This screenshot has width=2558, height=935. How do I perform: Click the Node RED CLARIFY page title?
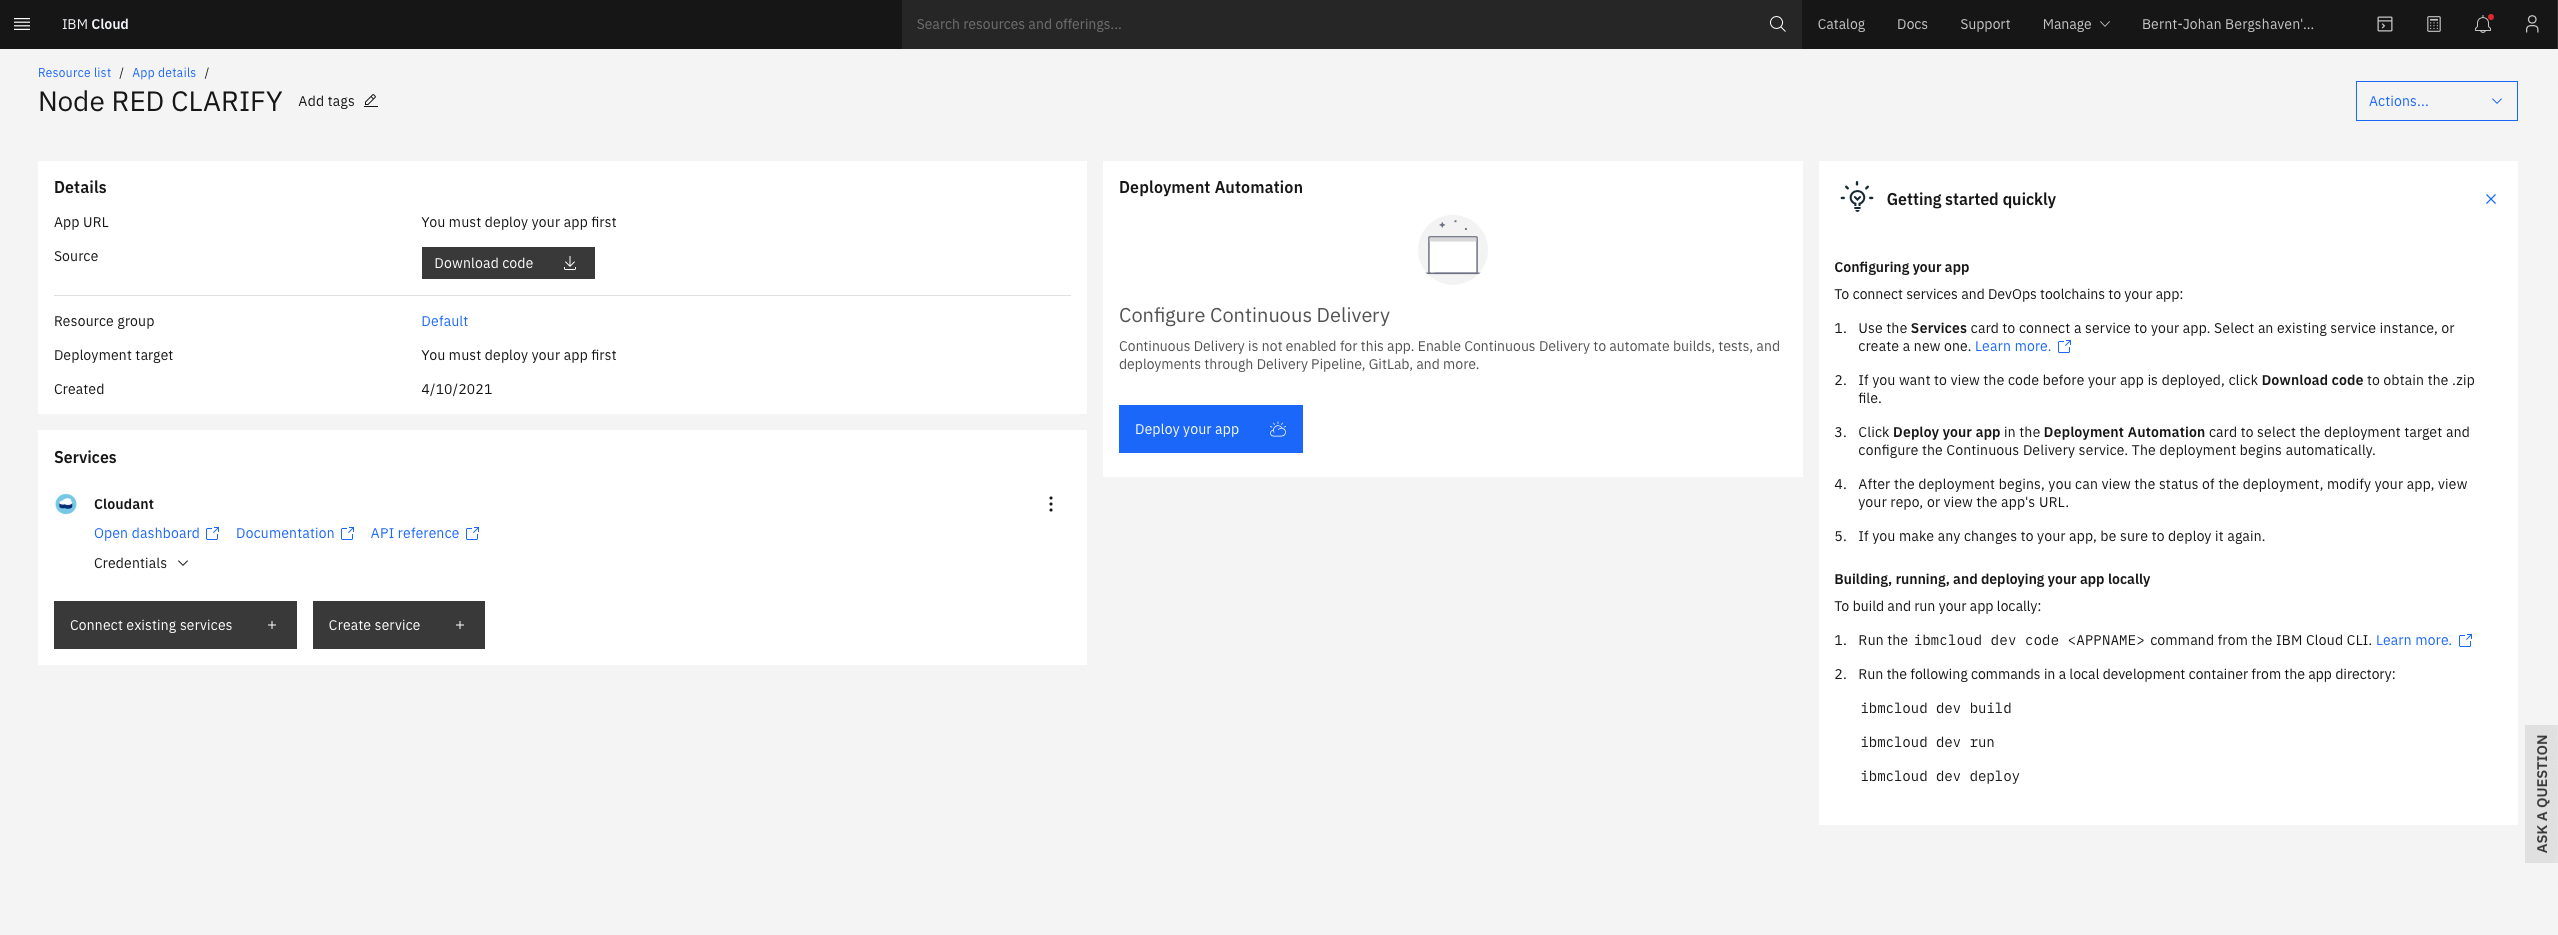(x=160, y=101)
